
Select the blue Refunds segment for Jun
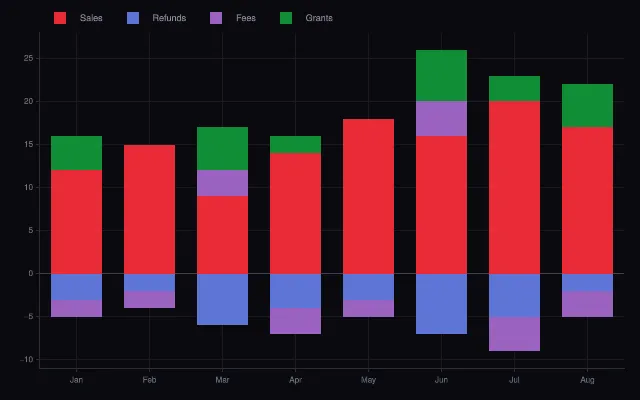tap(441, 304)
